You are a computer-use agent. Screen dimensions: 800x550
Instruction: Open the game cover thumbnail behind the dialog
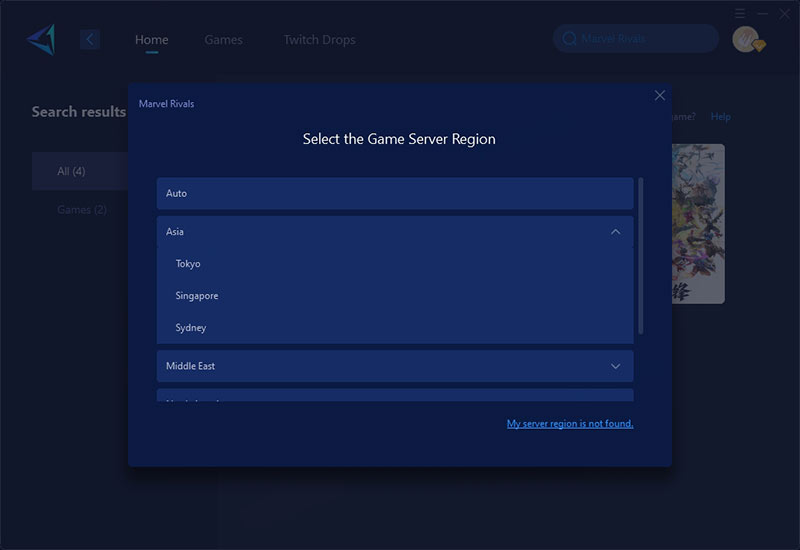[x=698, y=224]
